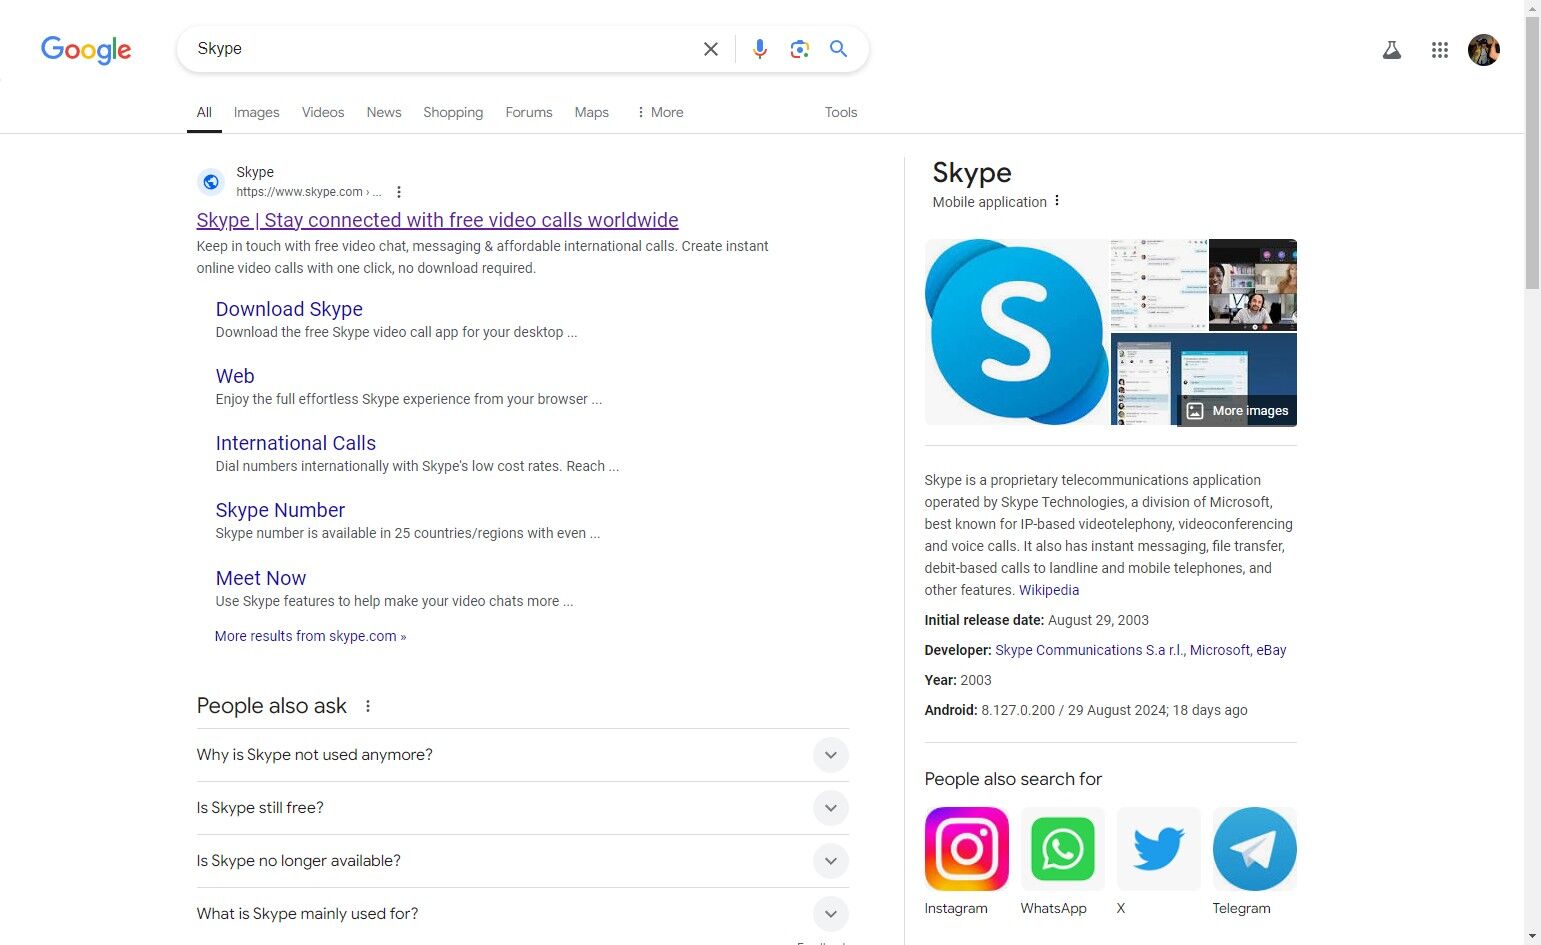Click the 'People also search for' heading

[1013, 779]
